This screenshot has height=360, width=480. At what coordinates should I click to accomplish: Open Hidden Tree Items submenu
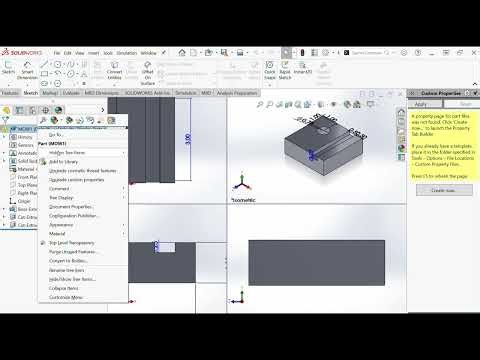[83, 153]
